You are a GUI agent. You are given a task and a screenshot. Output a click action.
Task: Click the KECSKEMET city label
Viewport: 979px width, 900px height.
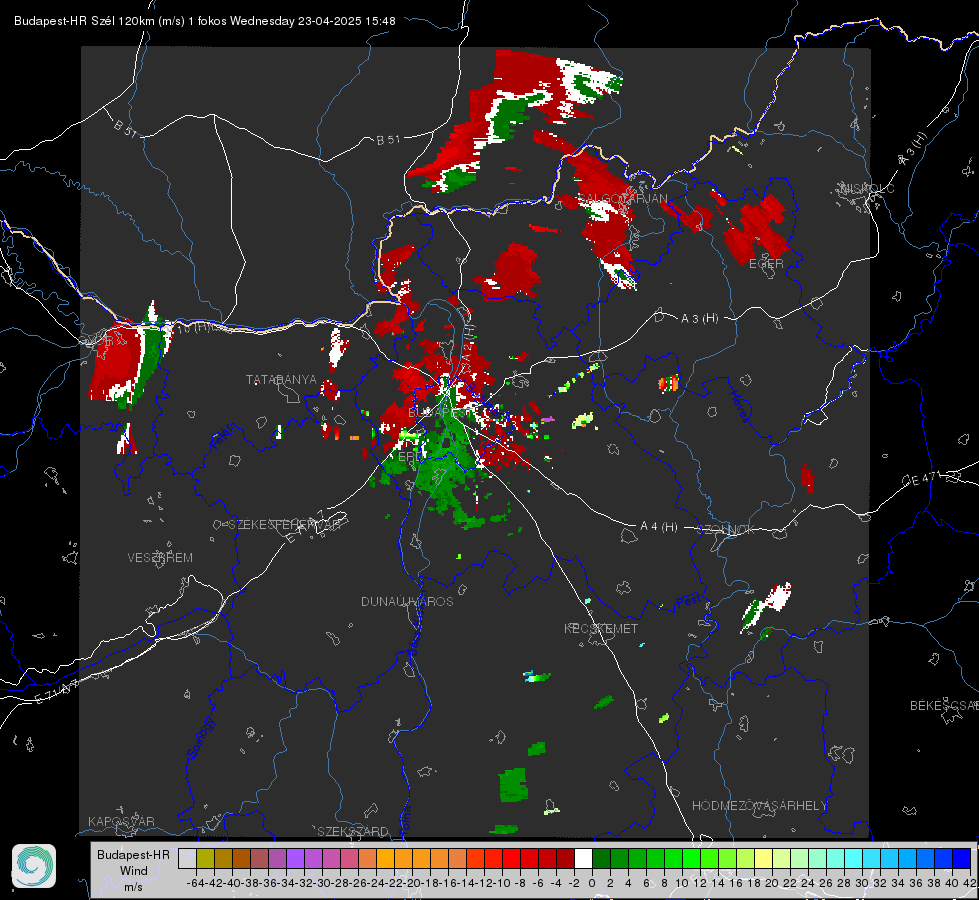(601, 628)
